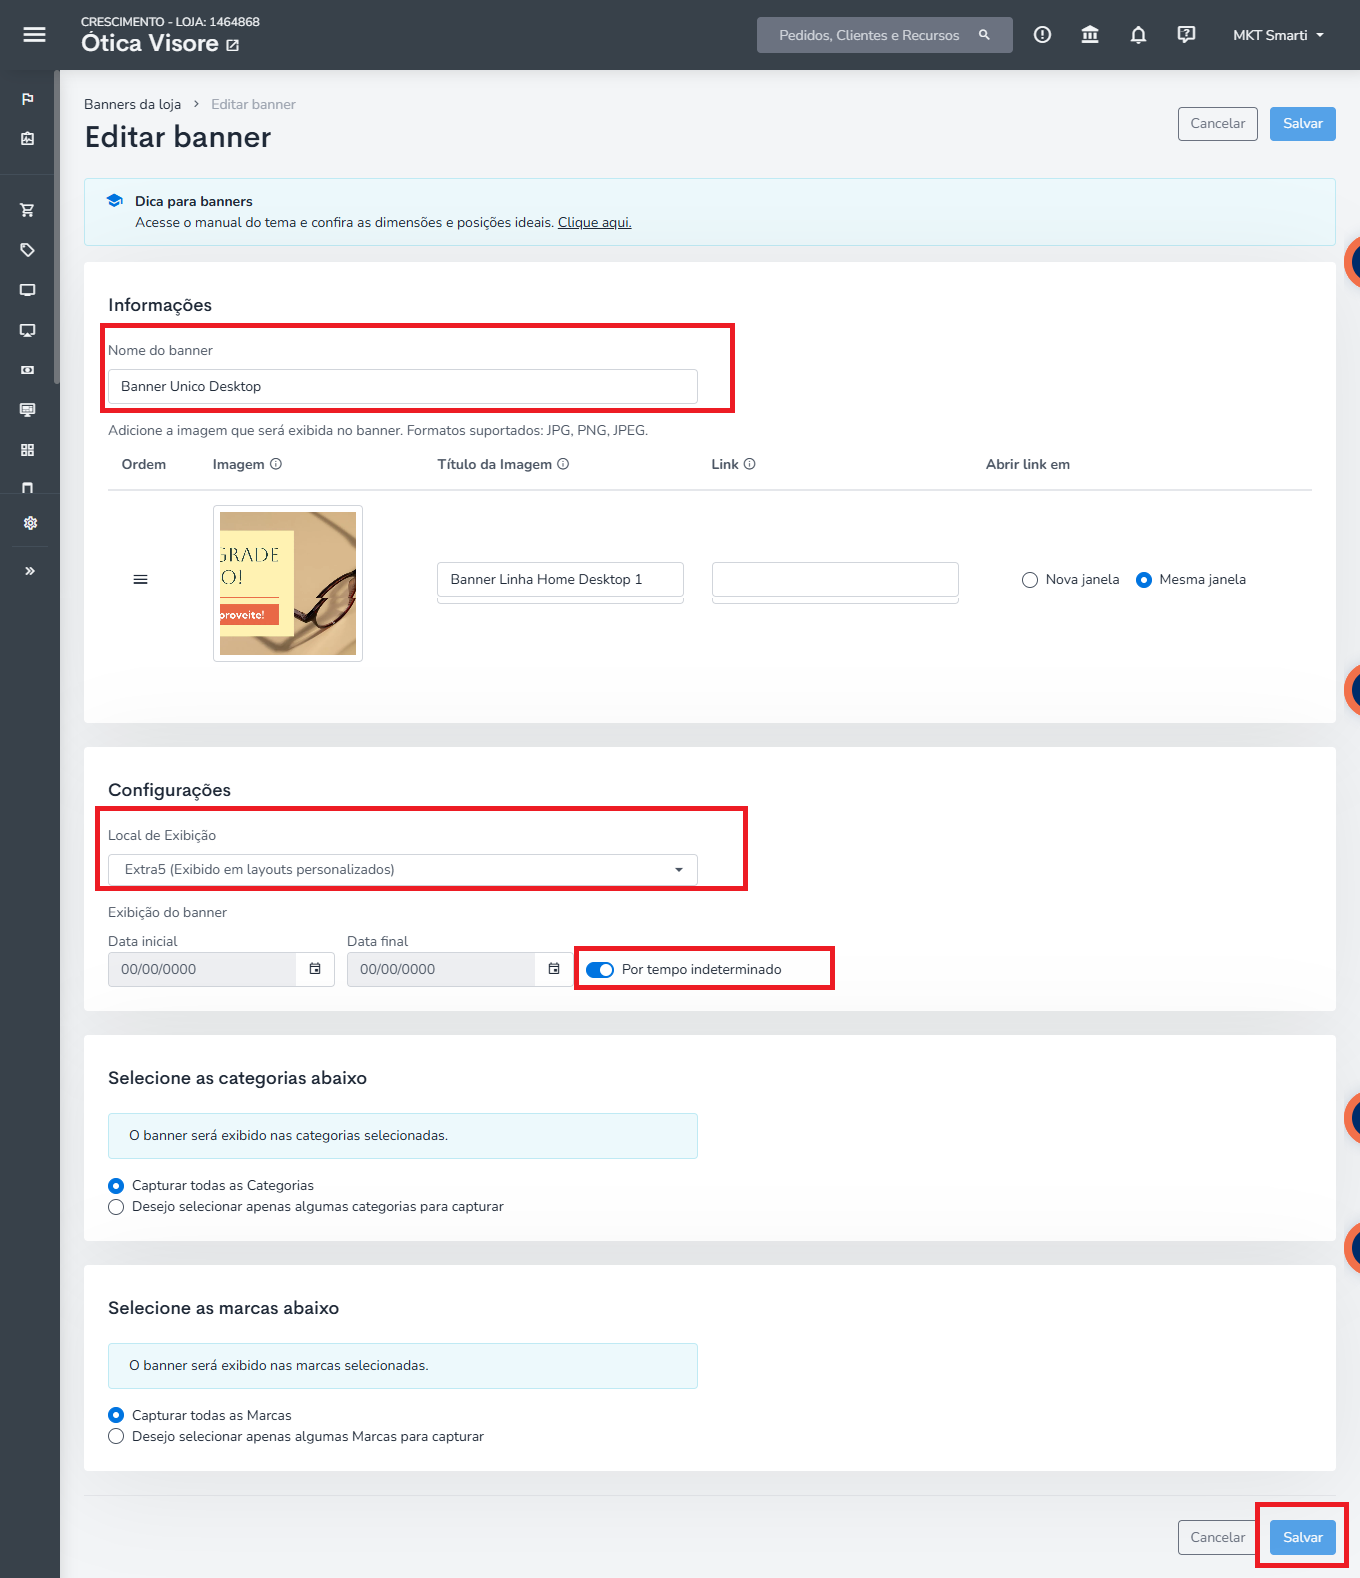Viewport: 1360px width, 1578px height.
Task: Click the Nome do banner text field
Action: pos(403,387)
